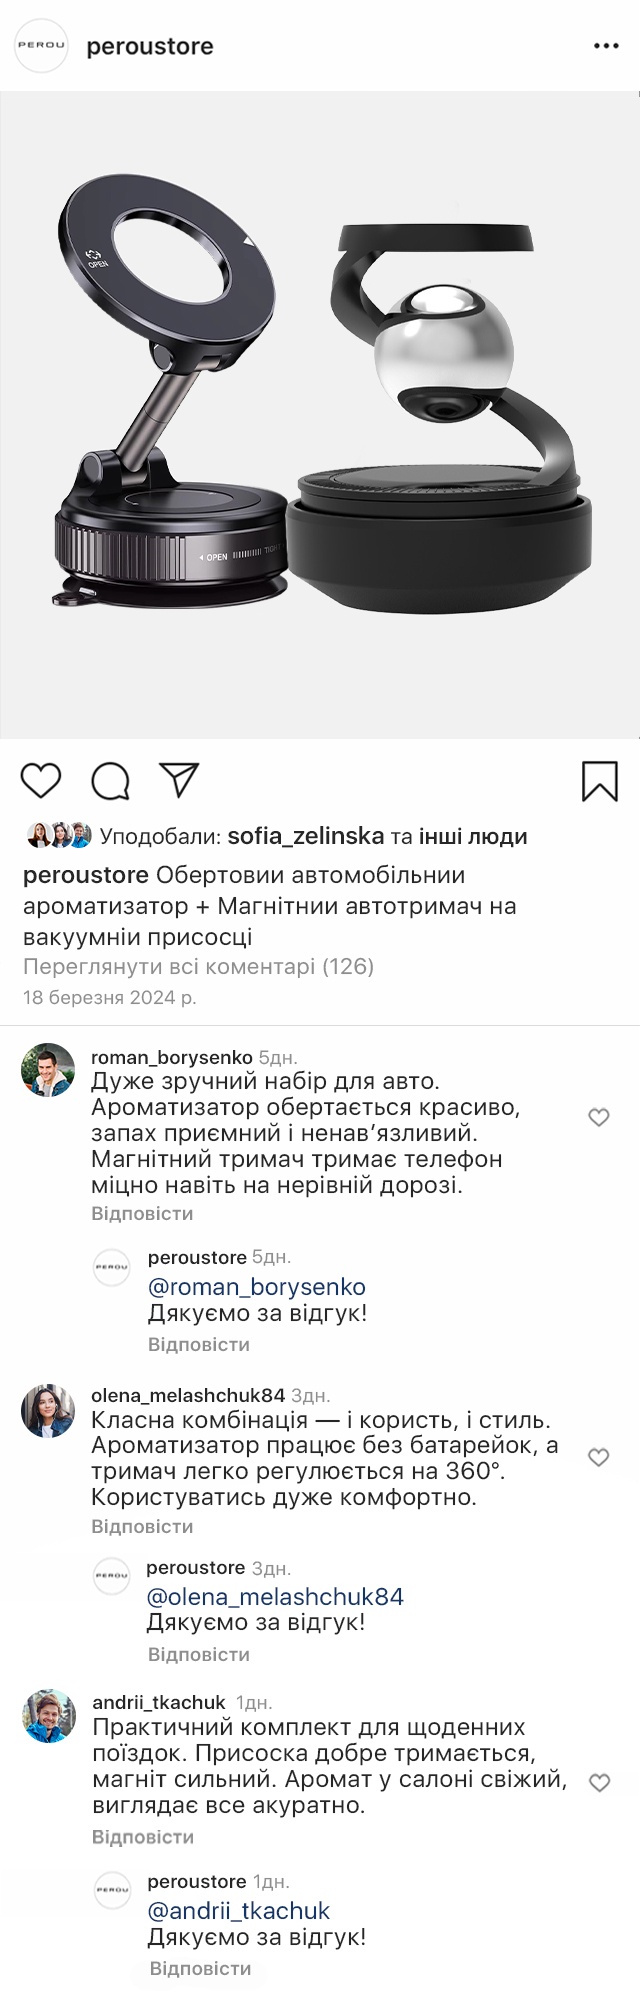Open sofia_zelinska from the likes line
This screenshot has height=1991, width=640.
pos(306,836)
